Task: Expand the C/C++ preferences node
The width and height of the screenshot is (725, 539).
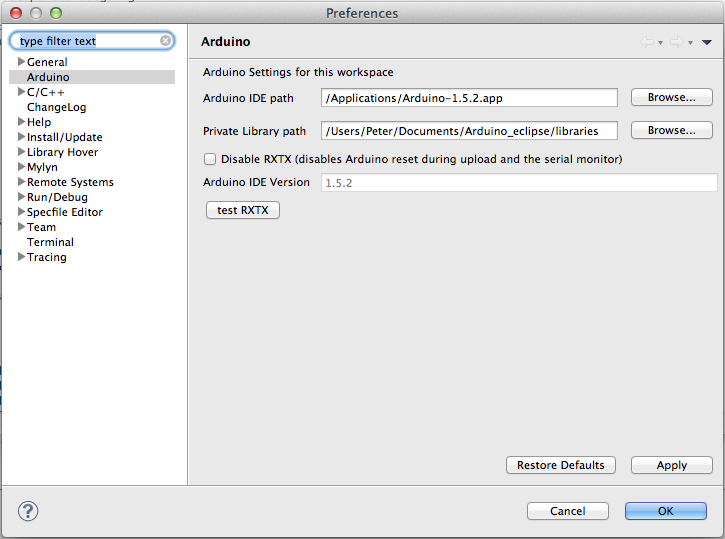Action: 21,92
